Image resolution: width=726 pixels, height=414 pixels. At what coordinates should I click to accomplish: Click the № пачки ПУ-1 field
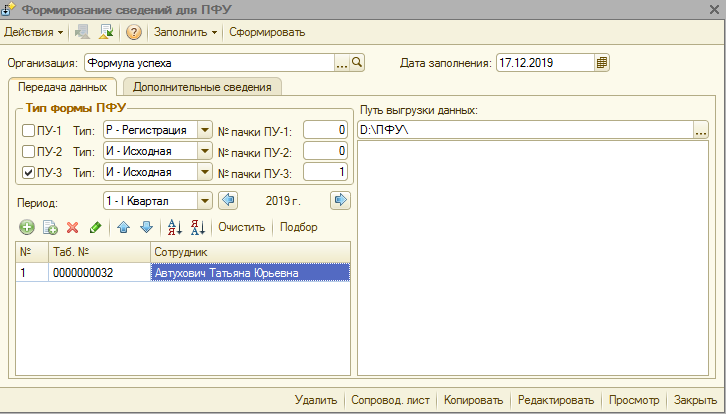point(325,131)
